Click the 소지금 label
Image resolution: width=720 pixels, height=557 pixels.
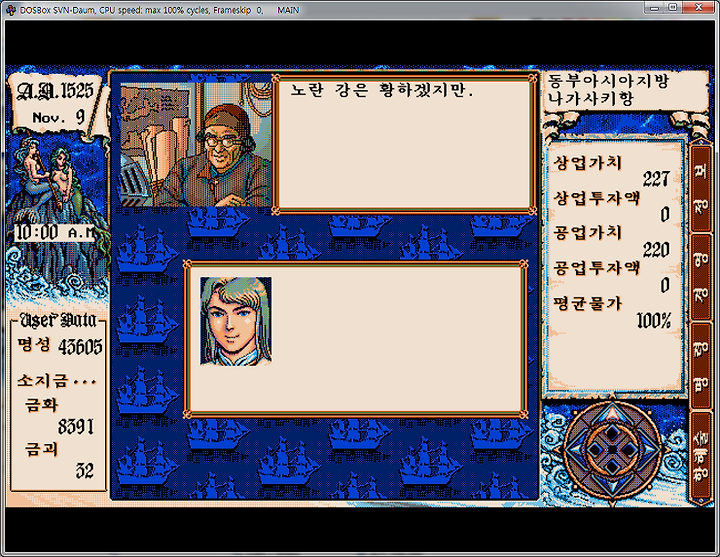(x=57, y=381)
